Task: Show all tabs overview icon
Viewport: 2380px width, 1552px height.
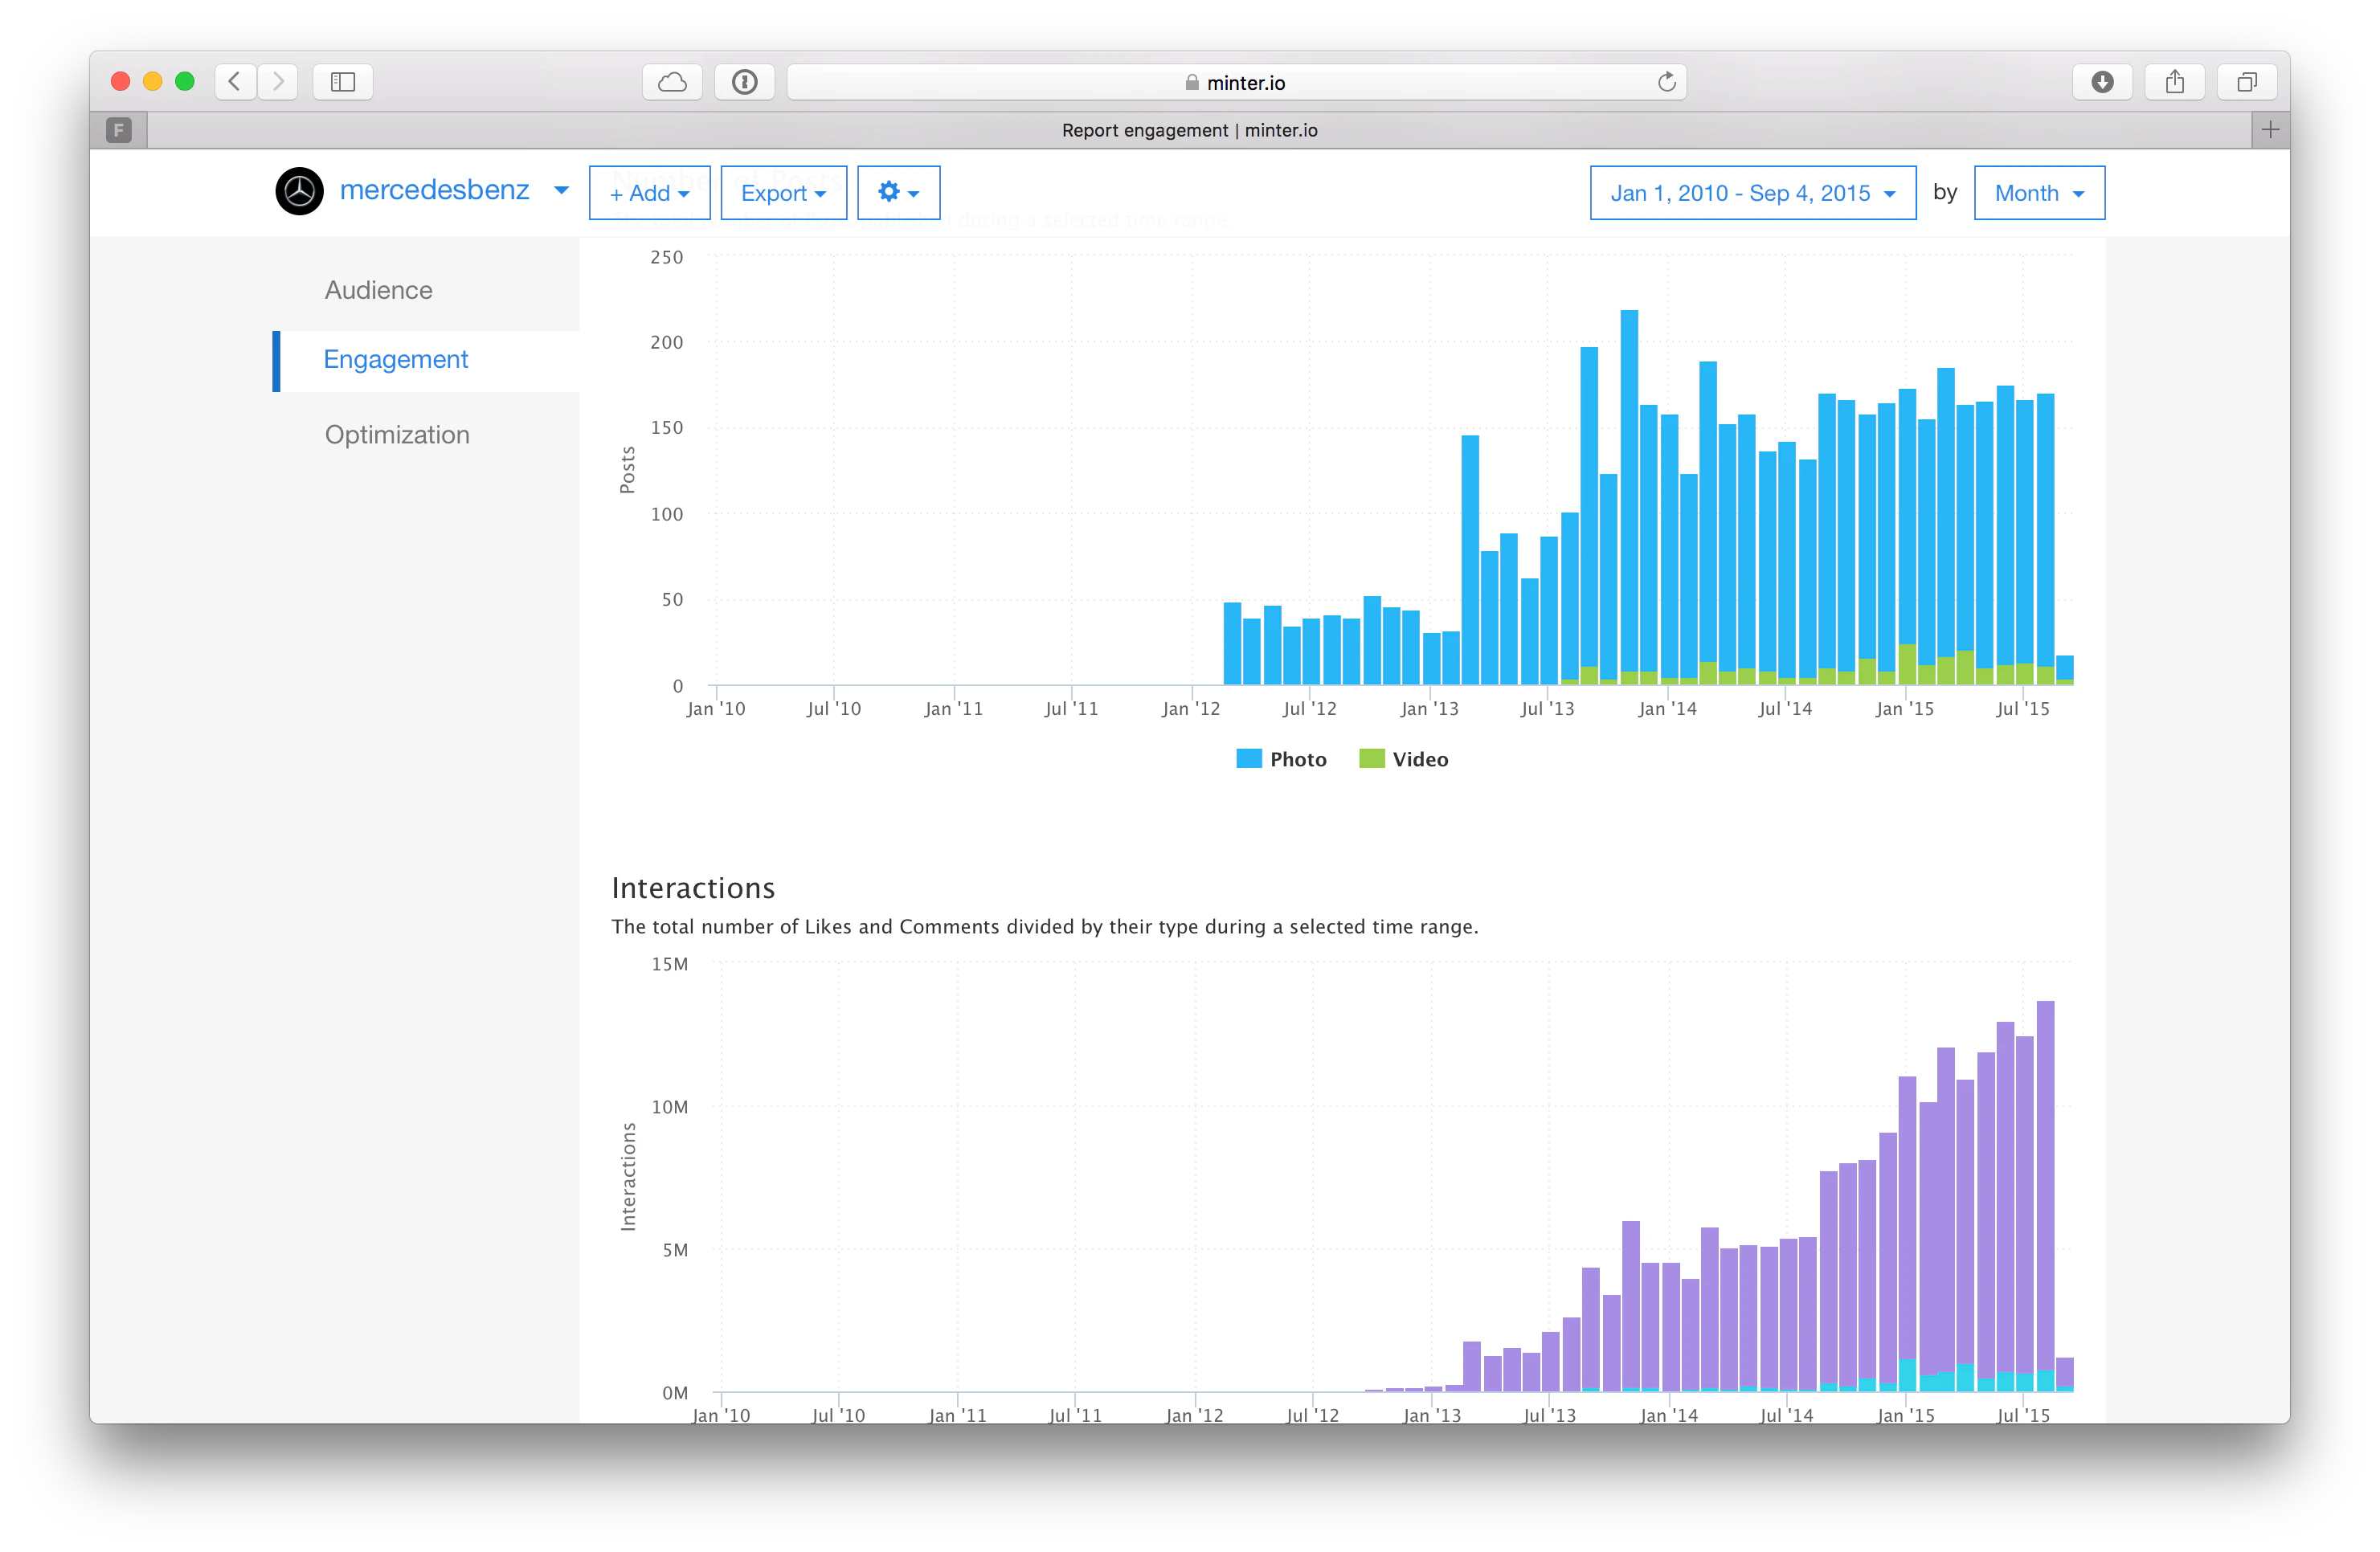Action: [2246, 82]
